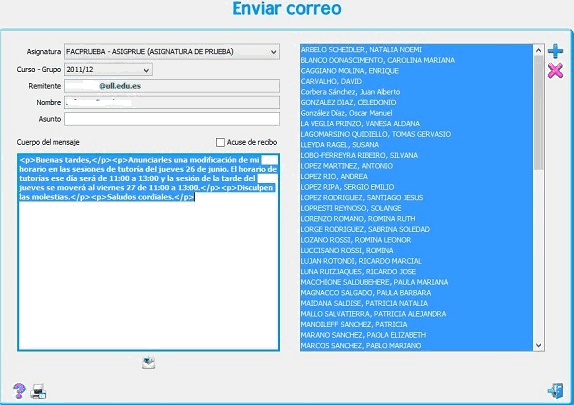
Task: Click the recipient list scroll-up arrow
Action: (x=538, y=50)
